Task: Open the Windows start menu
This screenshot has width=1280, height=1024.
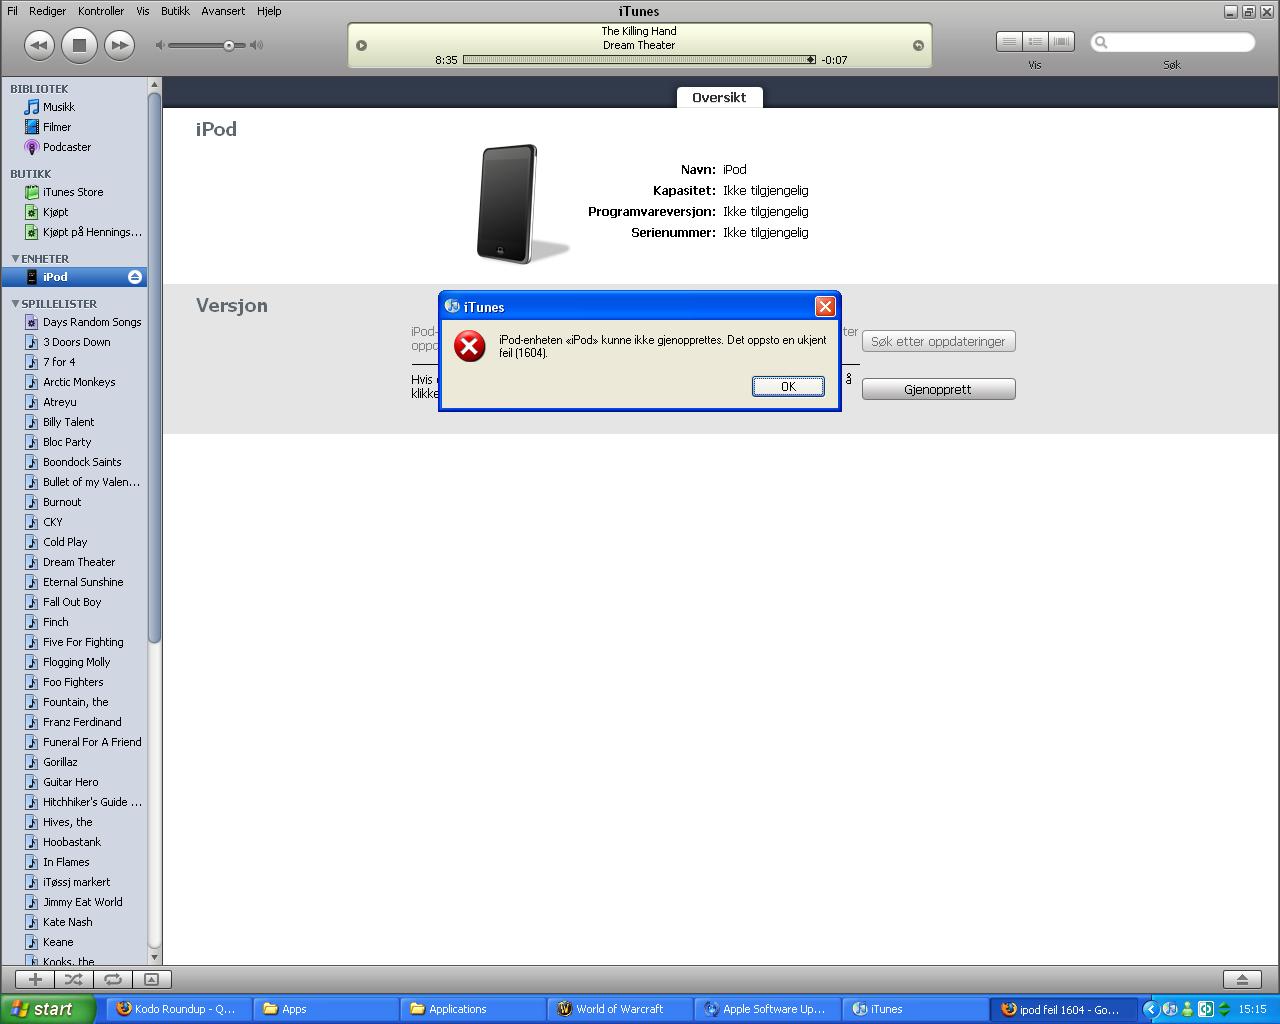Action: 48,1009
